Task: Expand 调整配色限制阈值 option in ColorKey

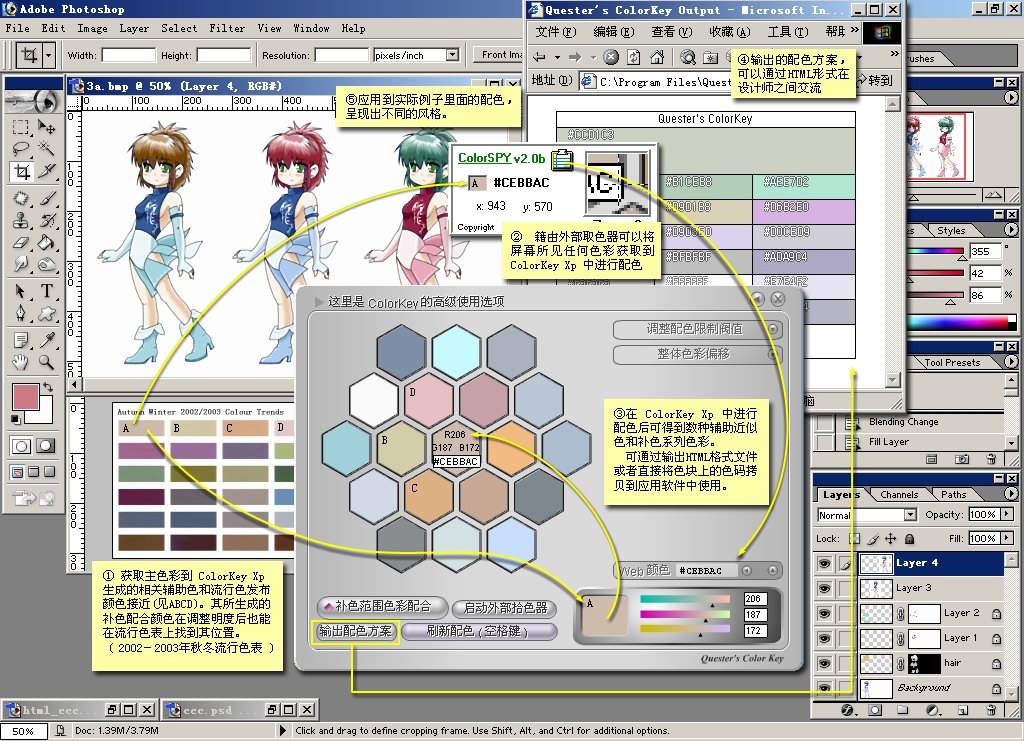Action: pos(773,329)
